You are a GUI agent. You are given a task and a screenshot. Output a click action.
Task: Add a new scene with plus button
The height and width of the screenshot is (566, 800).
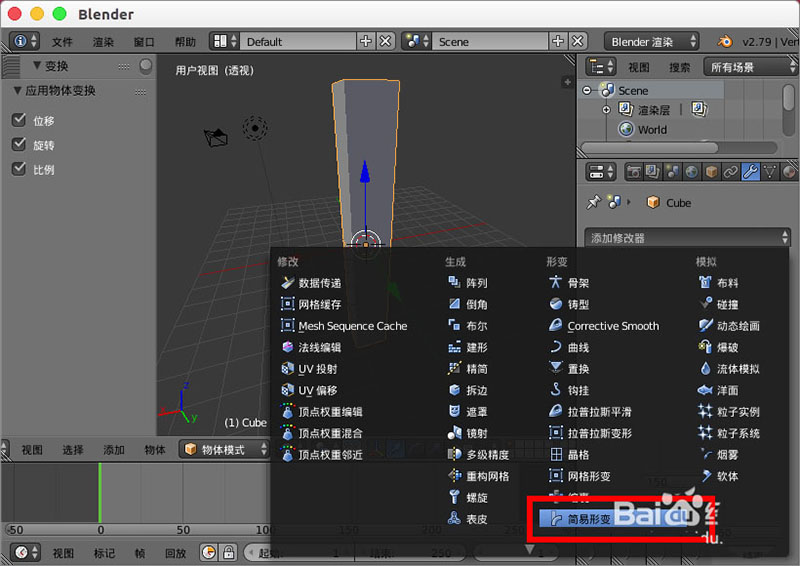click(558, 41)
